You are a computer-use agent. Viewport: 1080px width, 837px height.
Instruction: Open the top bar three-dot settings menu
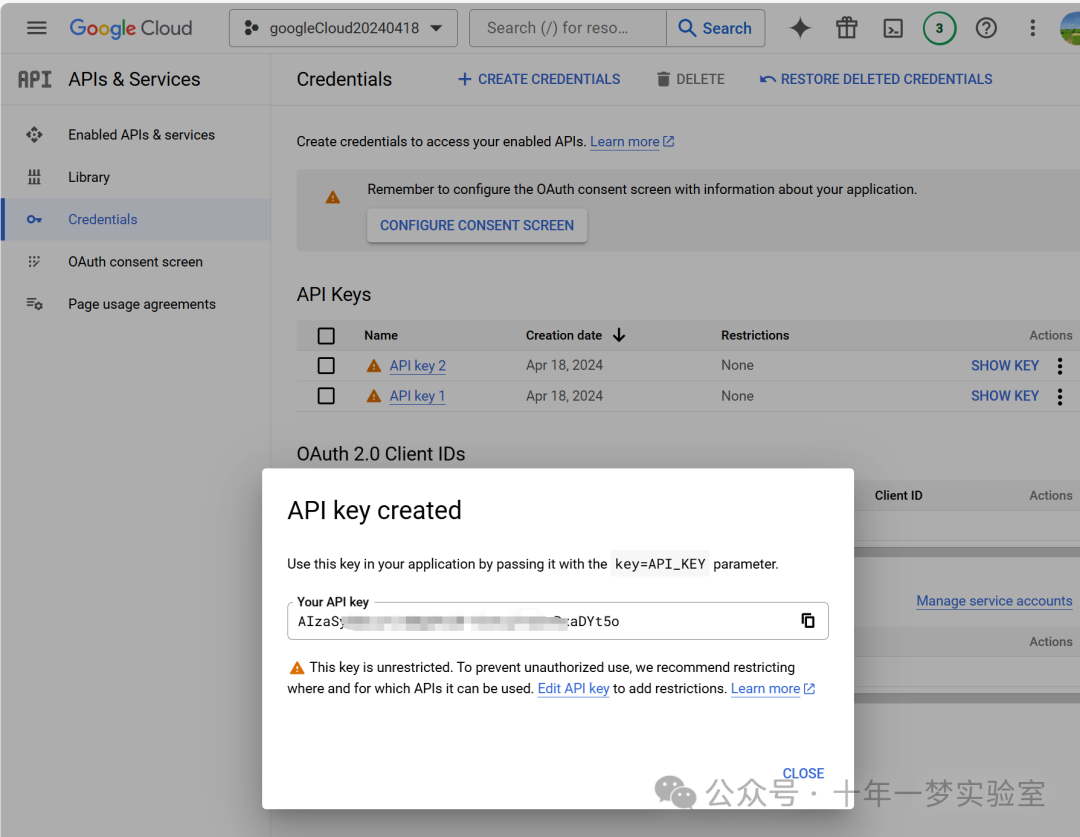click(1032, 28)
